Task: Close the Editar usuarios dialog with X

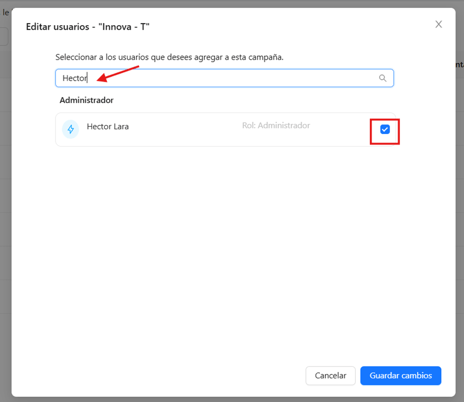Action: [439, 24]
